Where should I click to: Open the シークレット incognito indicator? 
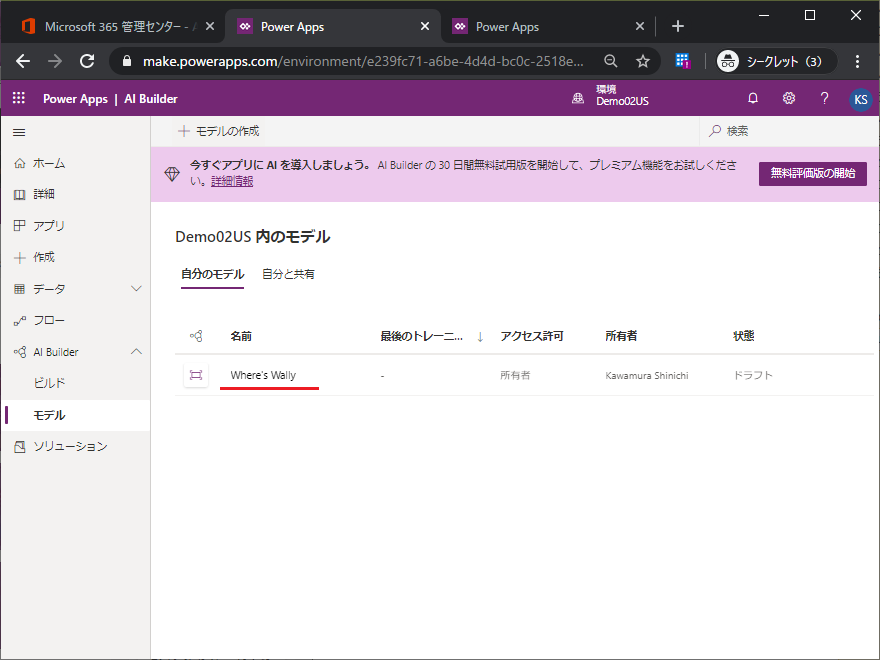point(775,61)
